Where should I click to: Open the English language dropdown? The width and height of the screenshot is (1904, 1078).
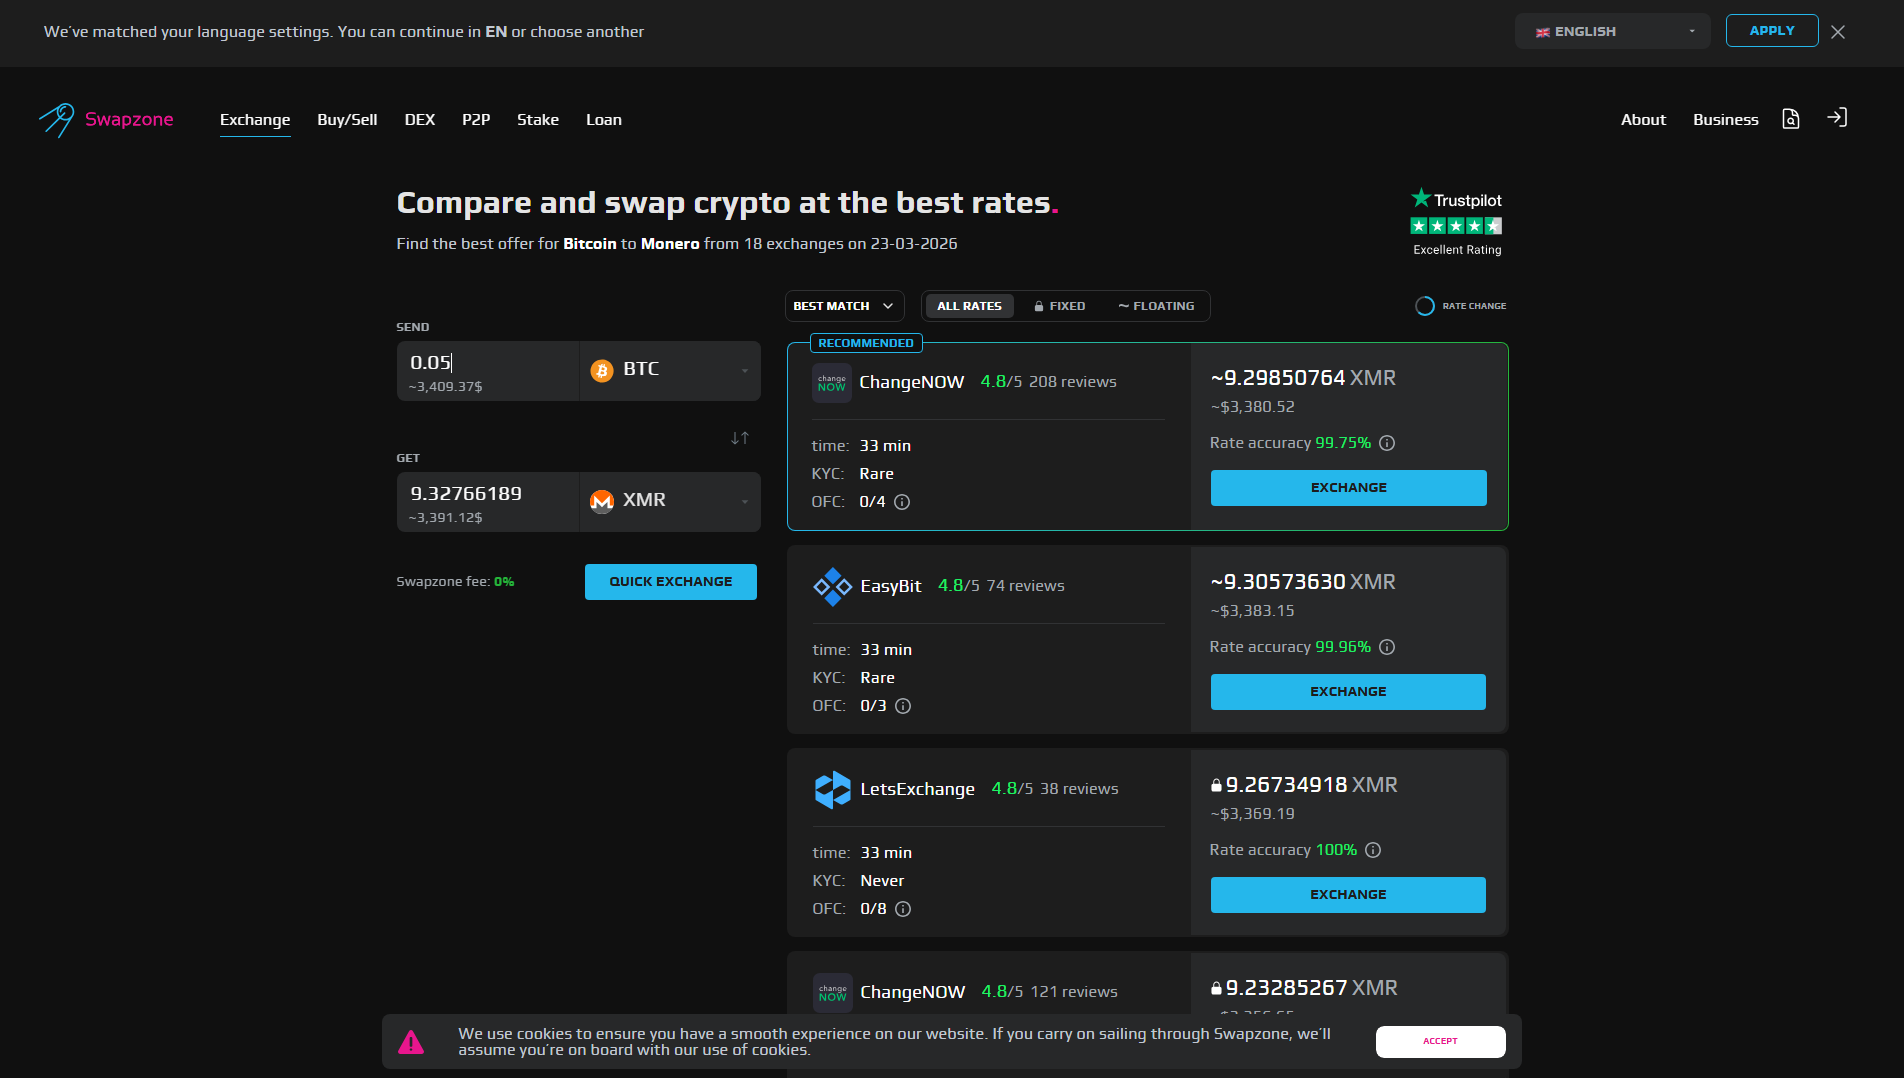[x=1613, y=31]
